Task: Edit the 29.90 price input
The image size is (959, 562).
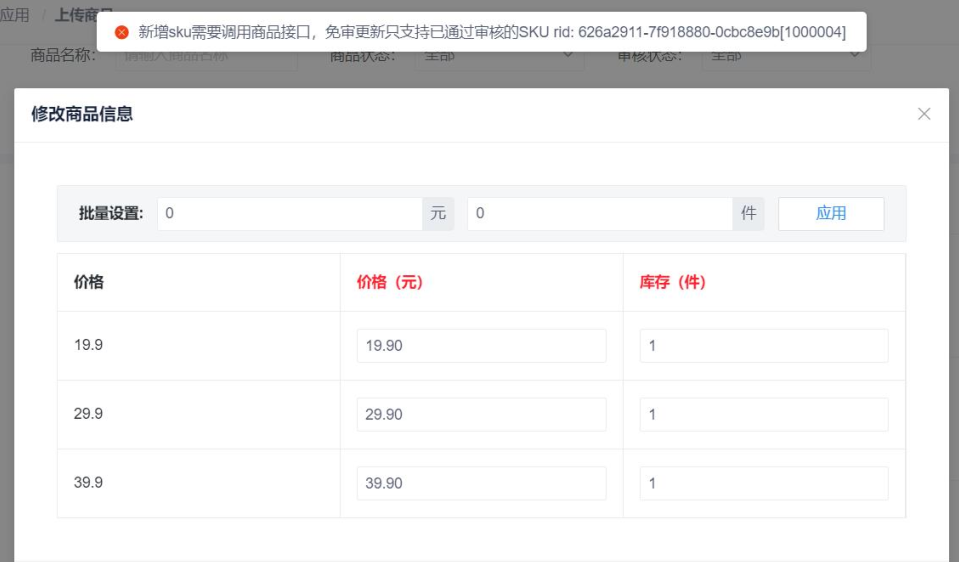Action: click(x=481, y=414)
